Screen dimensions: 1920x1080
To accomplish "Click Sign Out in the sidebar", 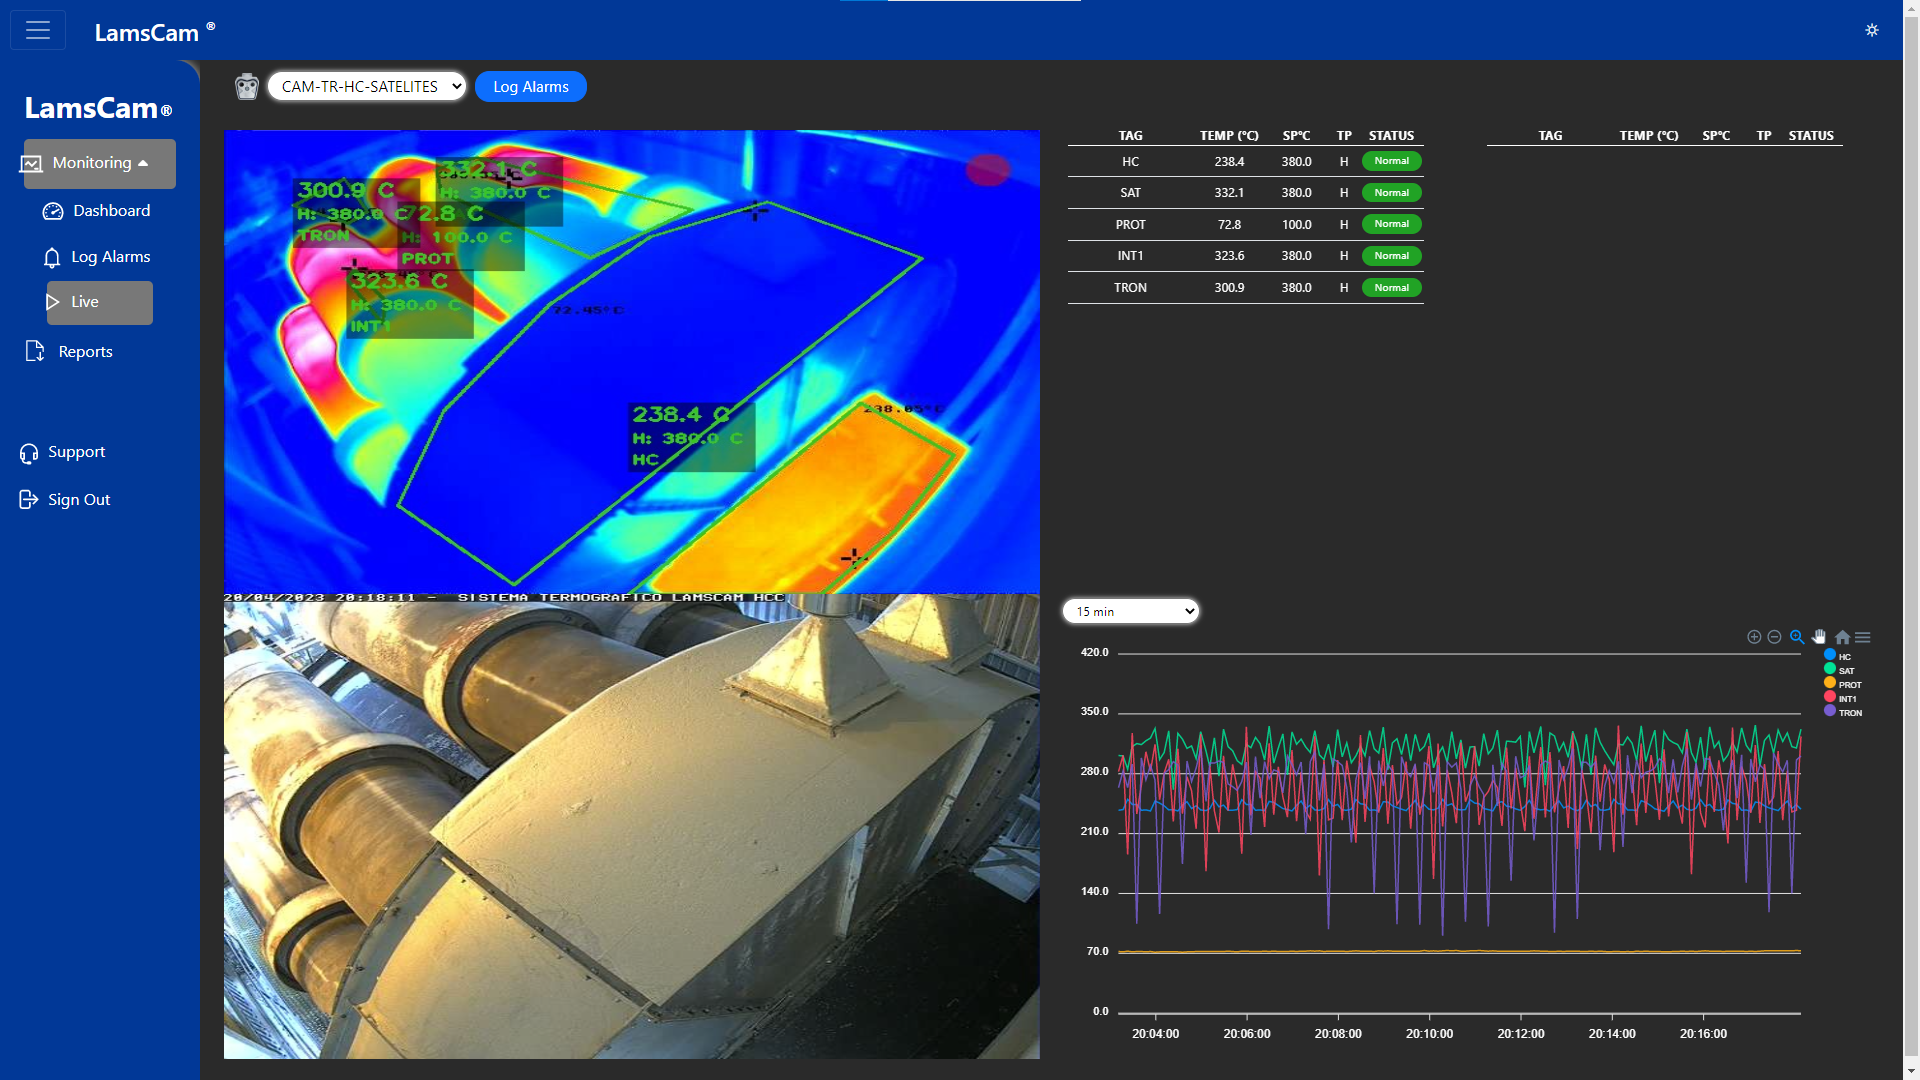I will click(78, 500).
